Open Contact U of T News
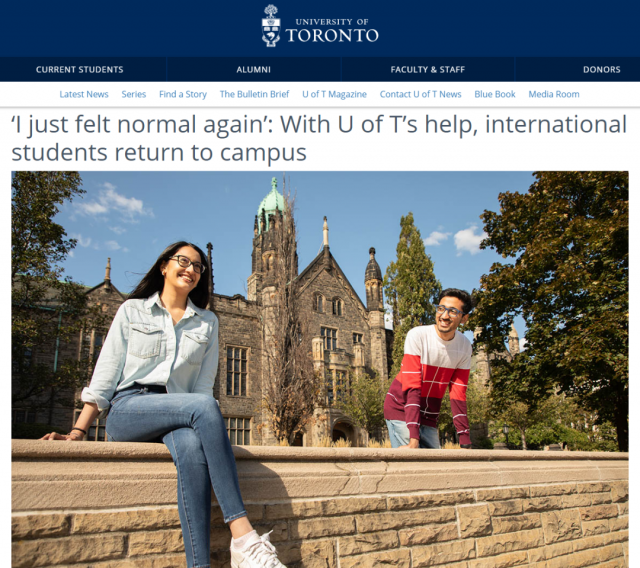Viewport: 640px width, 568px height. click(420, 94)
